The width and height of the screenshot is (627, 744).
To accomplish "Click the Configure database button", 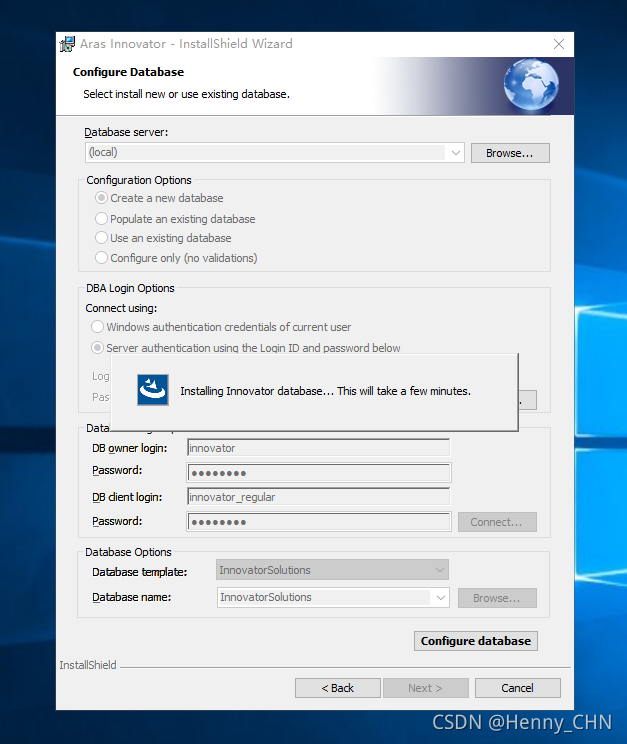I will pyautogui.click(x=476, y=641).
